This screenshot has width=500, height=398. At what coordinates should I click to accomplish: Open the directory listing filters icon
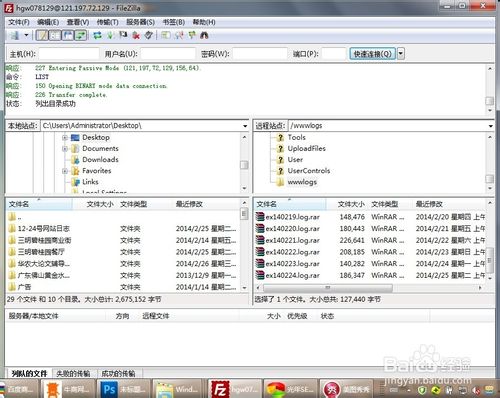(166, 35)
